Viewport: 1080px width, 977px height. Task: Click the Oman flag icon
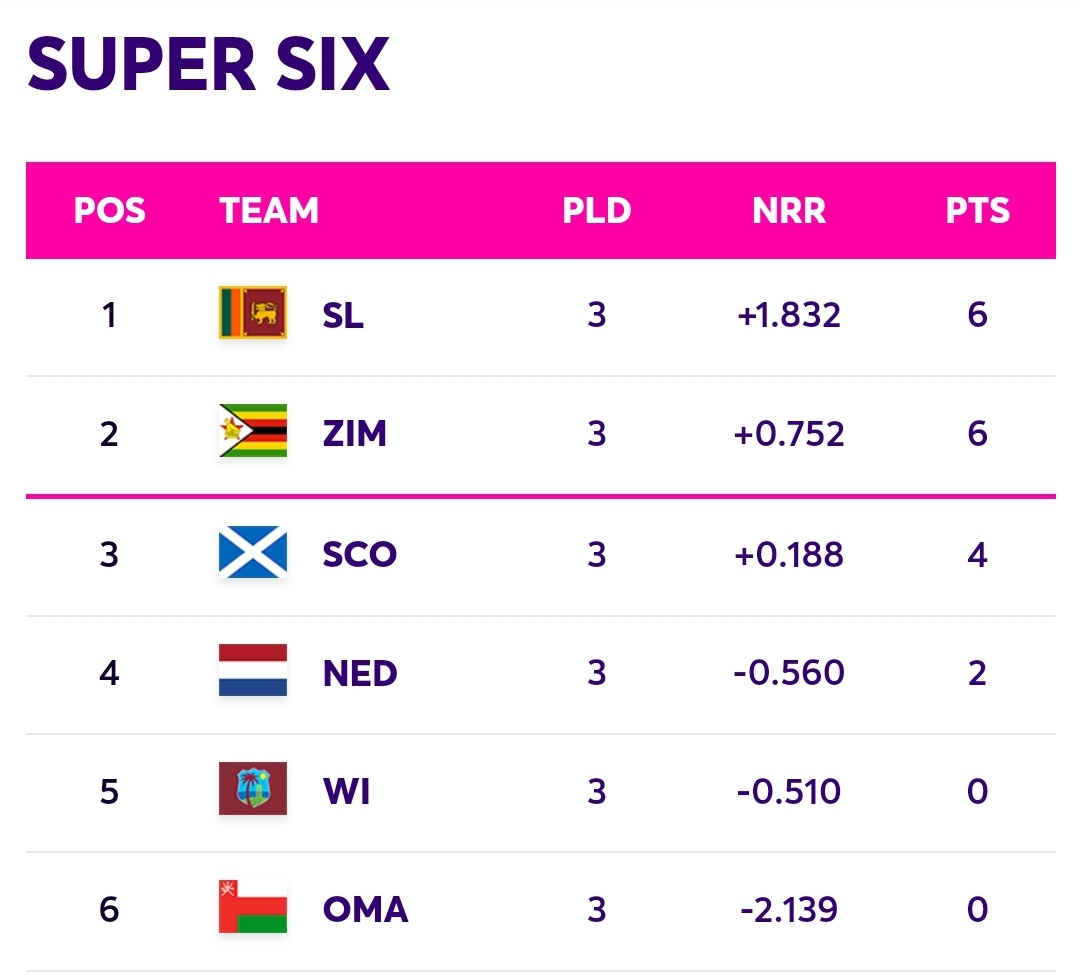[x=253, y=906]
